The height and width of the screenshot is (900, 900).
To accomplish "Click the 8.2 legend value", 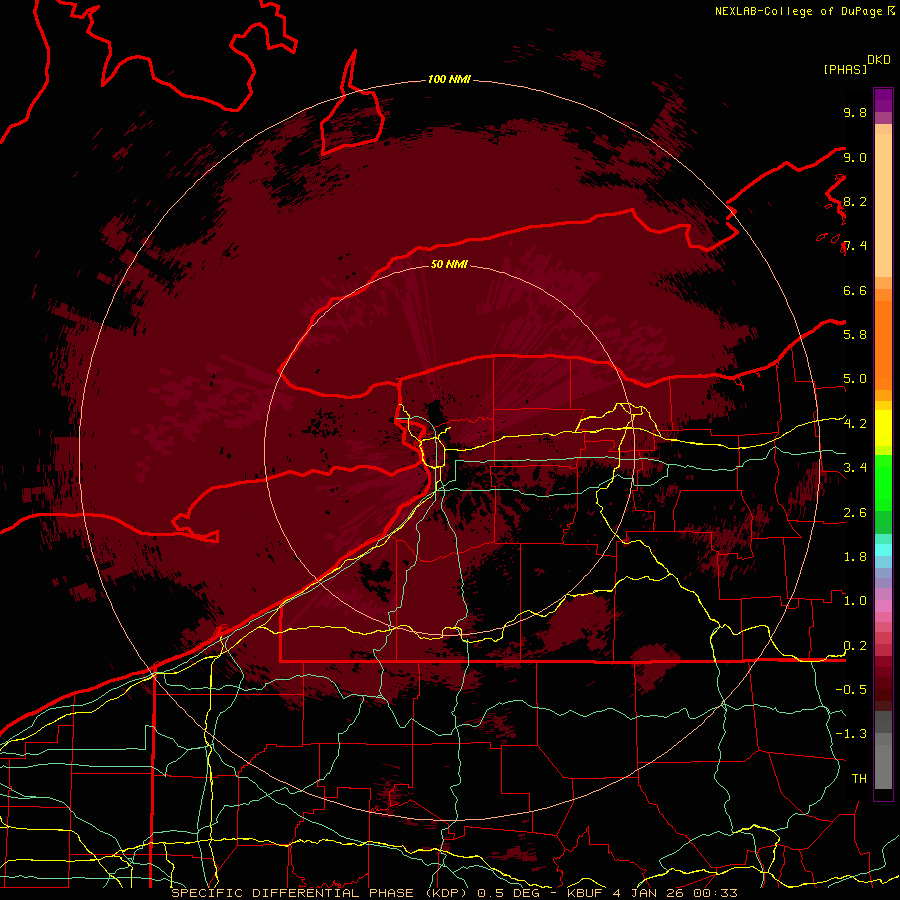I will (x=855, y=201).
